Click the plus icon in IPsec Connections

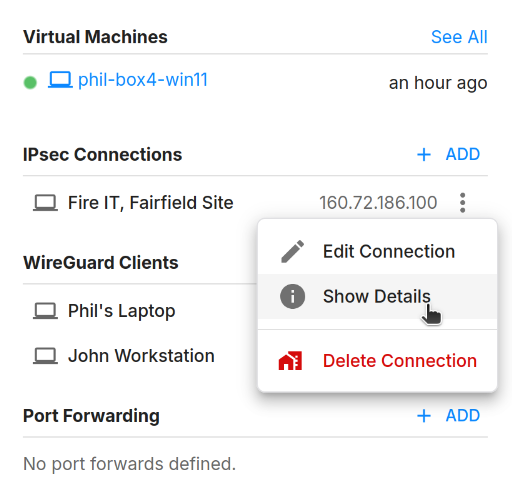tap(424, 155)
